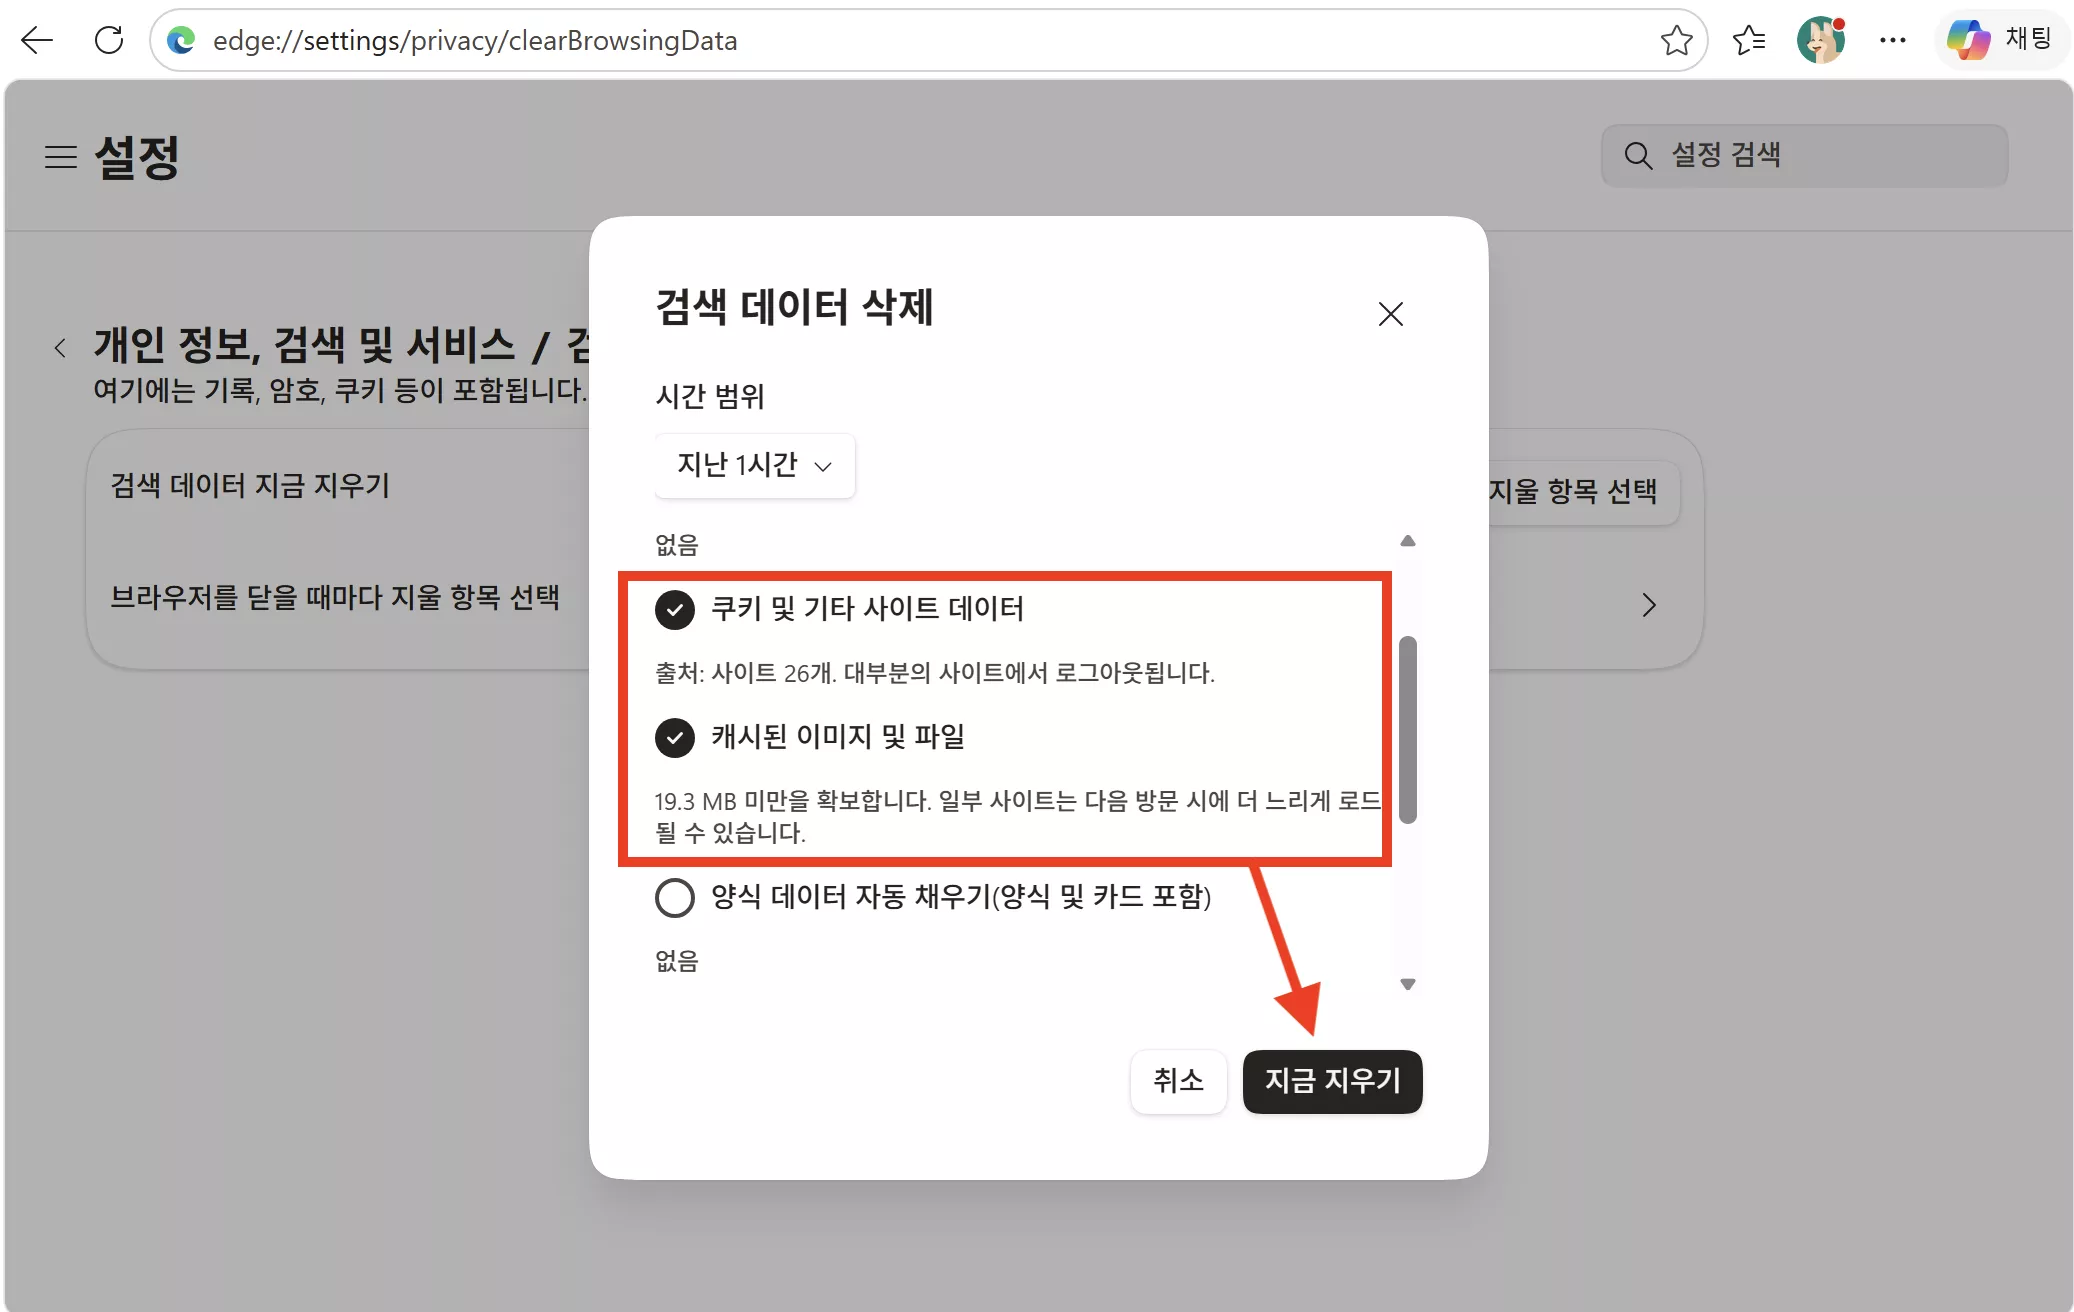Open site information via the Edge icon
This screenshot has height=1312, width=2074.
click(181, 40)
